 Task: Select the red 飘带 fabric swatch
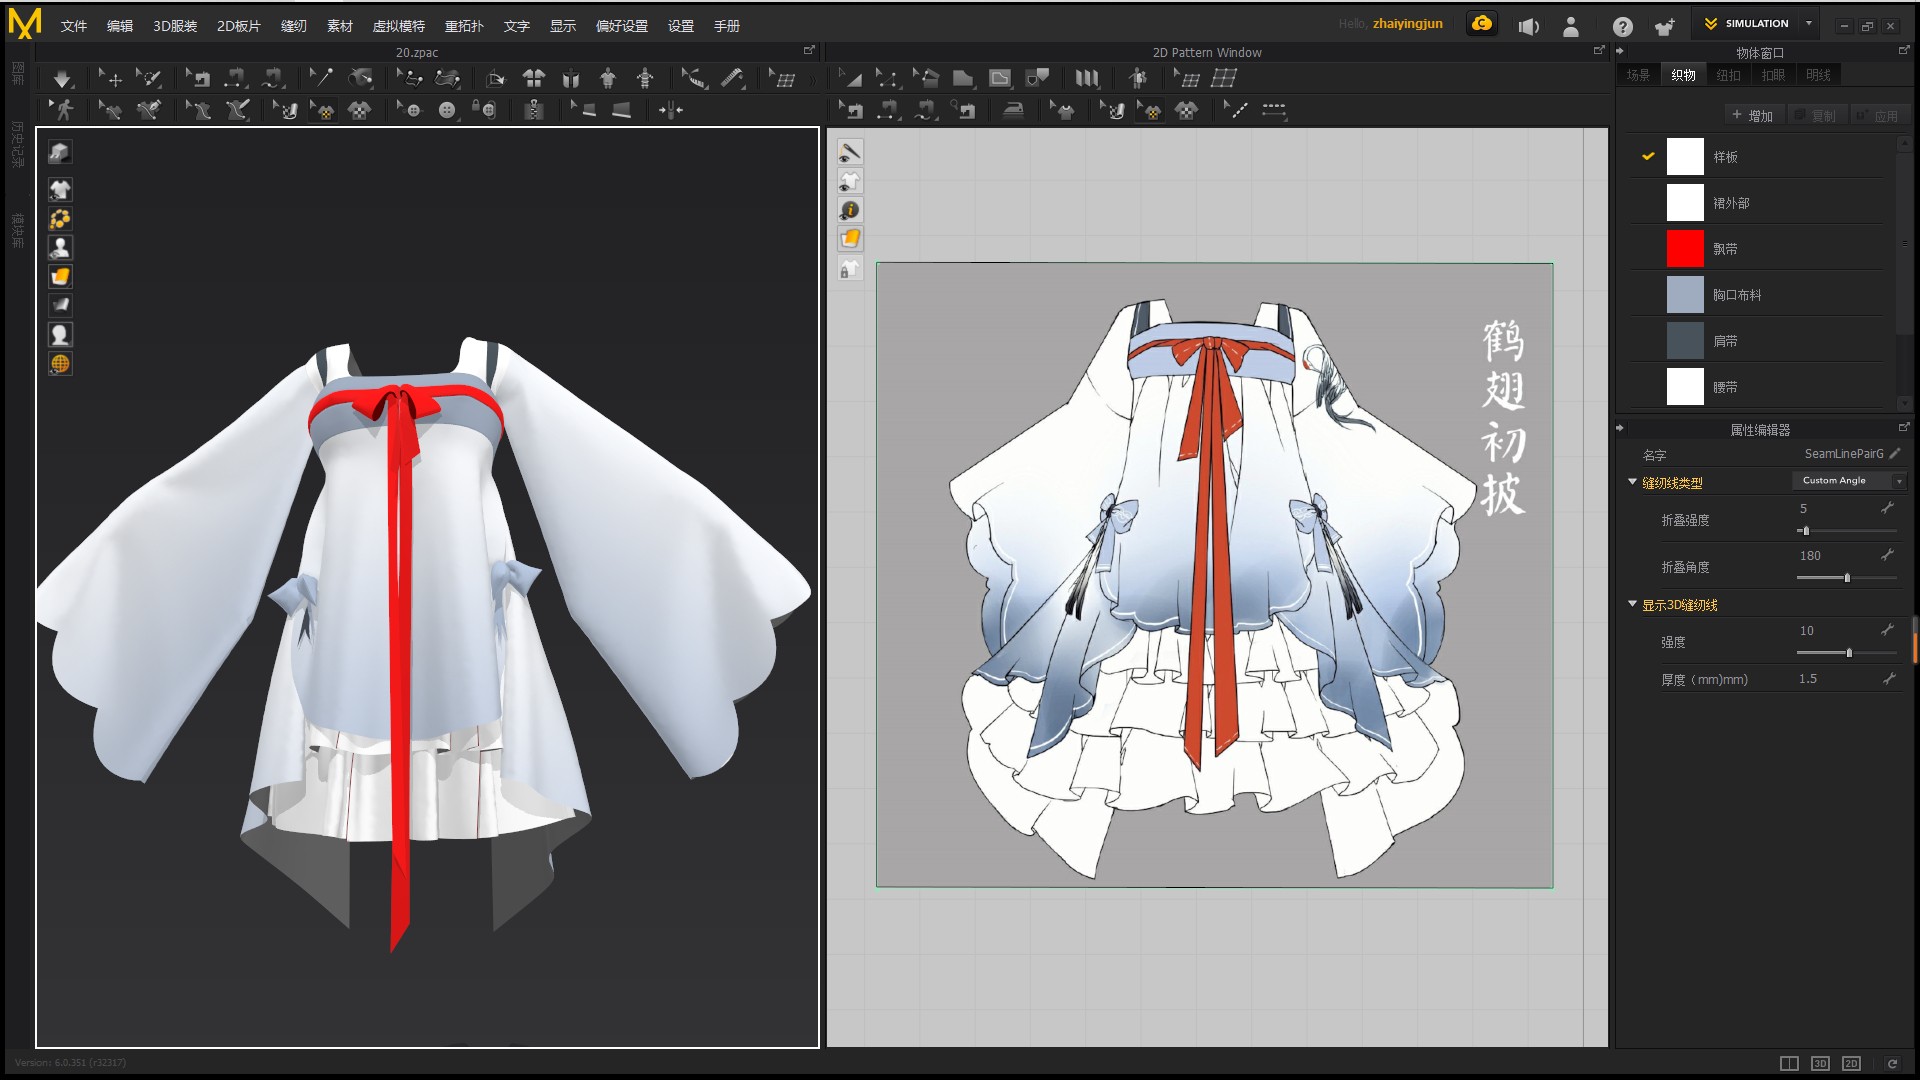(x=1684, y=249)
